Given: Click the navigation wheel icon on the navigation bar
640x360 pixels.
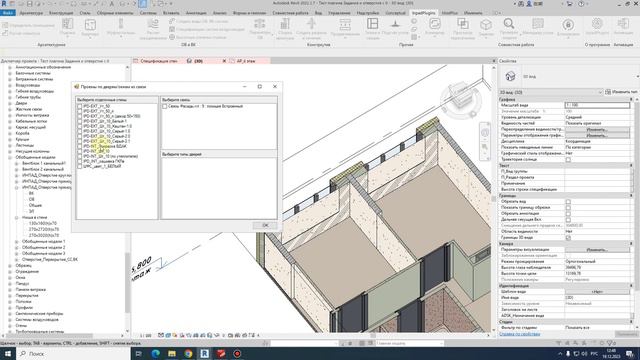Looking at the screenshot, I should [x=484, y=133].
